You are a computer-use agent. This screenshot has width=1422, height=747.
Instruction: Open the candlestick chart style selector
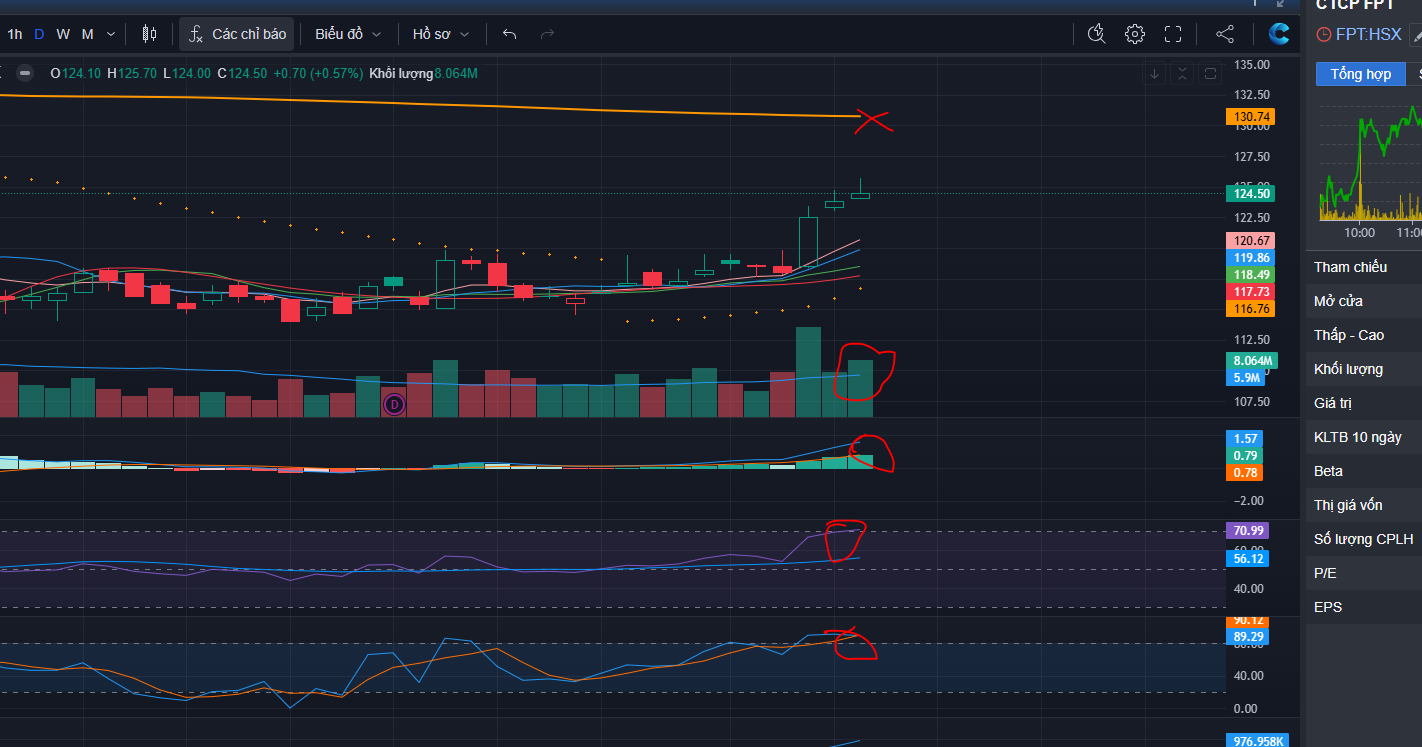[x=149, y=34]
